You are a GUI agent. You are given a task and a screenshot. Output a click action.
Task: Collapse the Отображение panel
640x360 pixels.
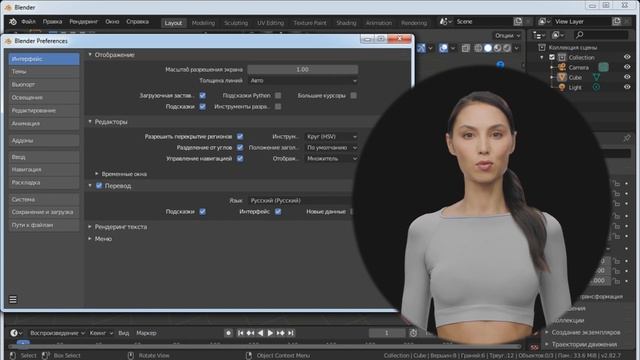(90, 54)
